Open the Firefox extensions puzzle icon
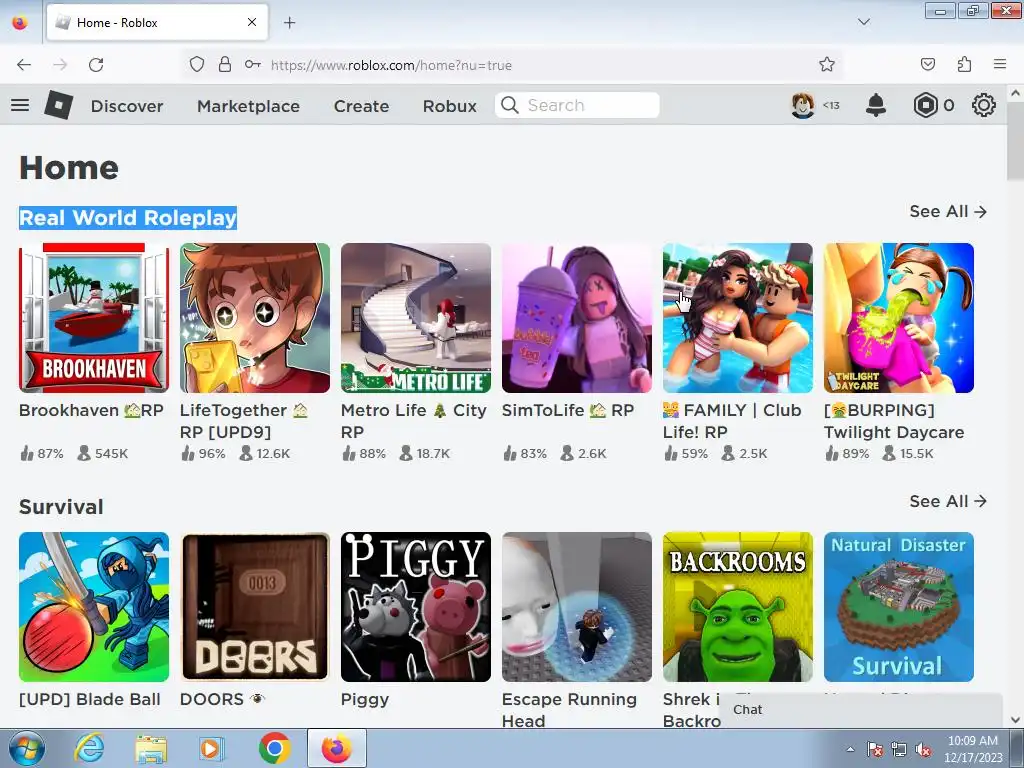 964,65
